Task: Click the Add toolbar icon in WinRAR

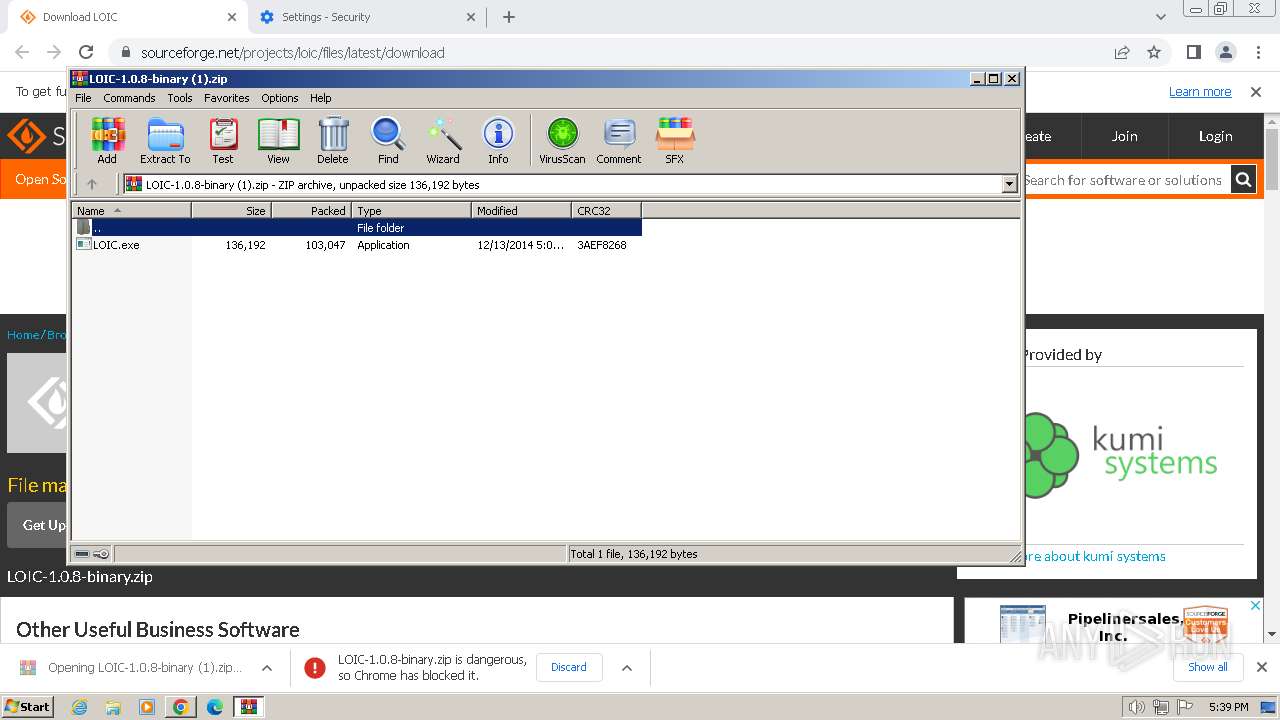Action: 107,140
